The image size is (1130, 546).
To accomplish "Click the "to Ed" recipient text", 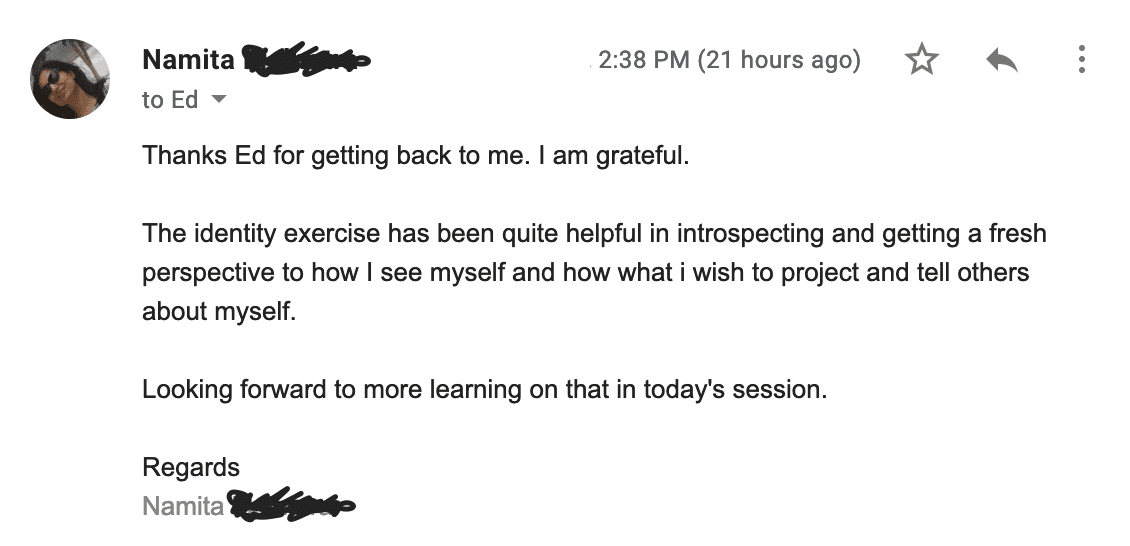I will pos(170,100).
